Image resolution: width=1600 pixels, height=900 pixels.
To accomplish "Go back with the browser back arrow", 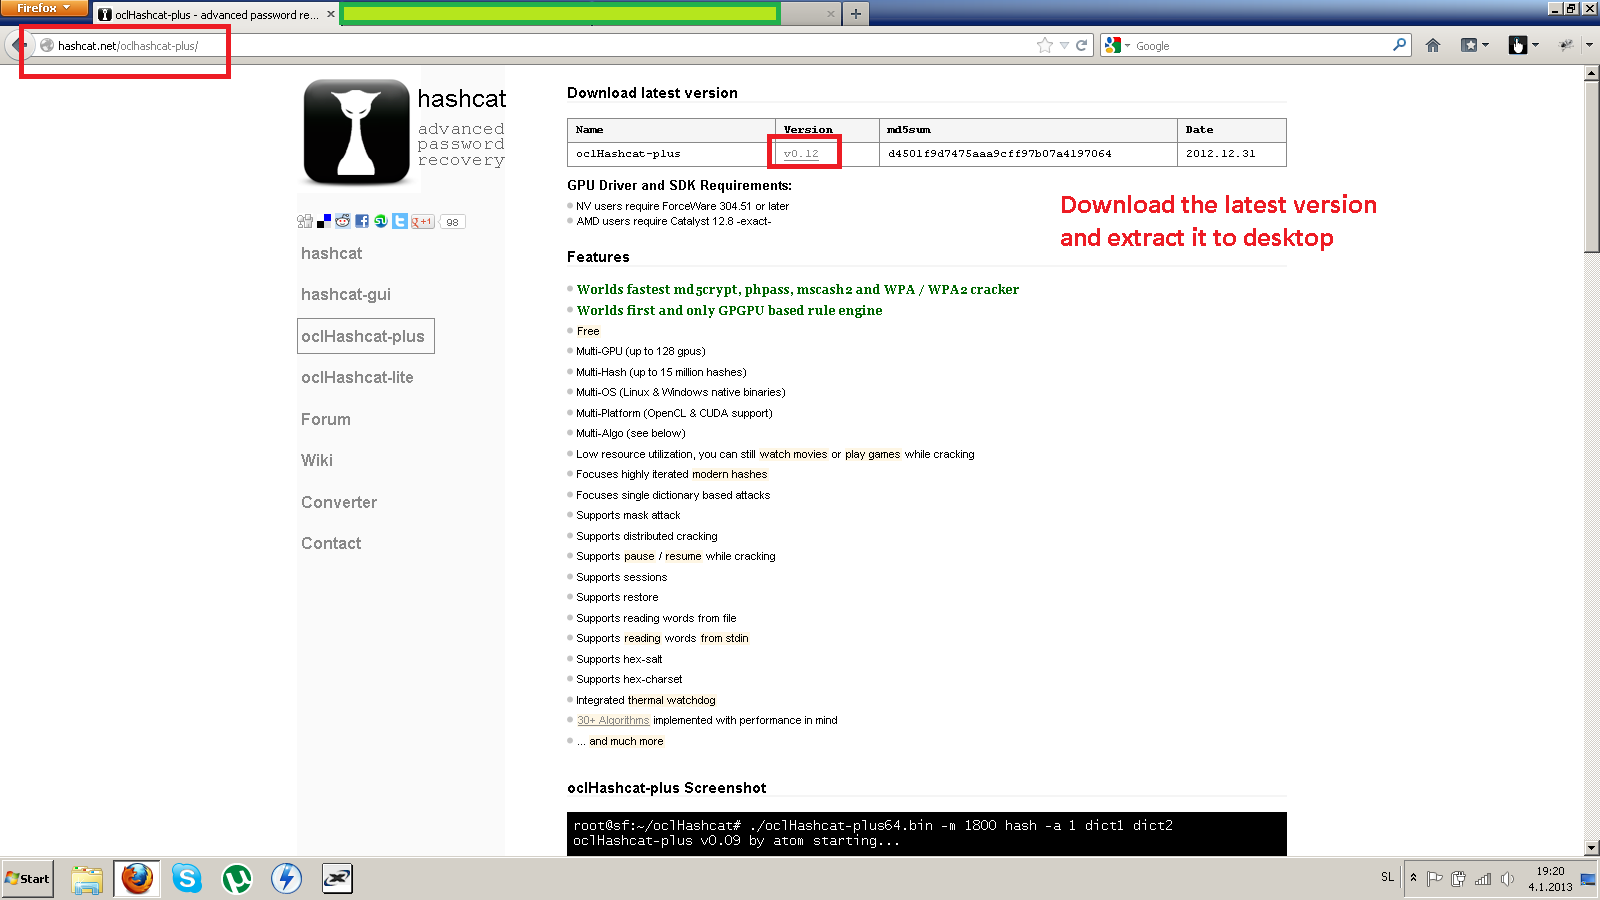I will click(19, 45).
